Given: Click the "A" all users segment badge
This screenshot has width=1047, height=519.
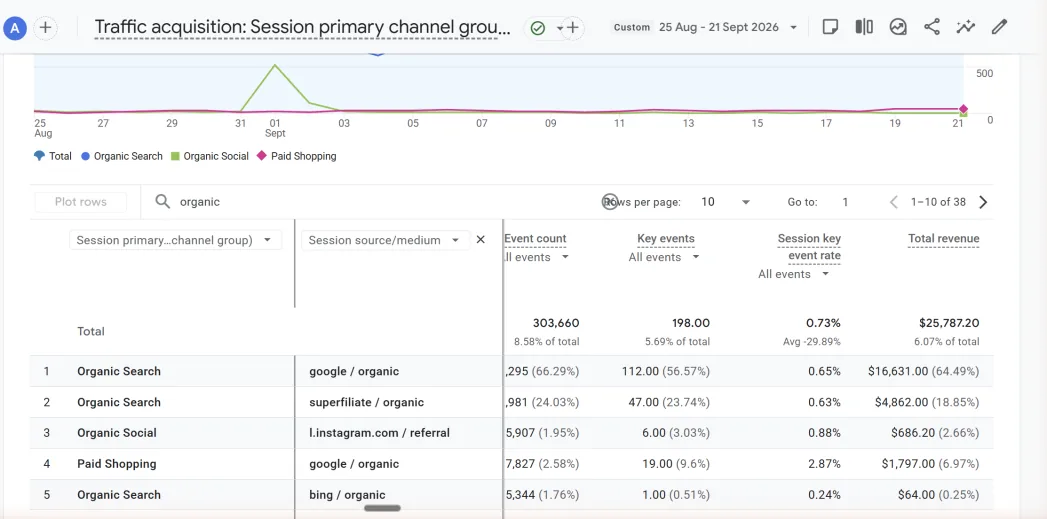Looking at the screenshot, I should [15, 28].
